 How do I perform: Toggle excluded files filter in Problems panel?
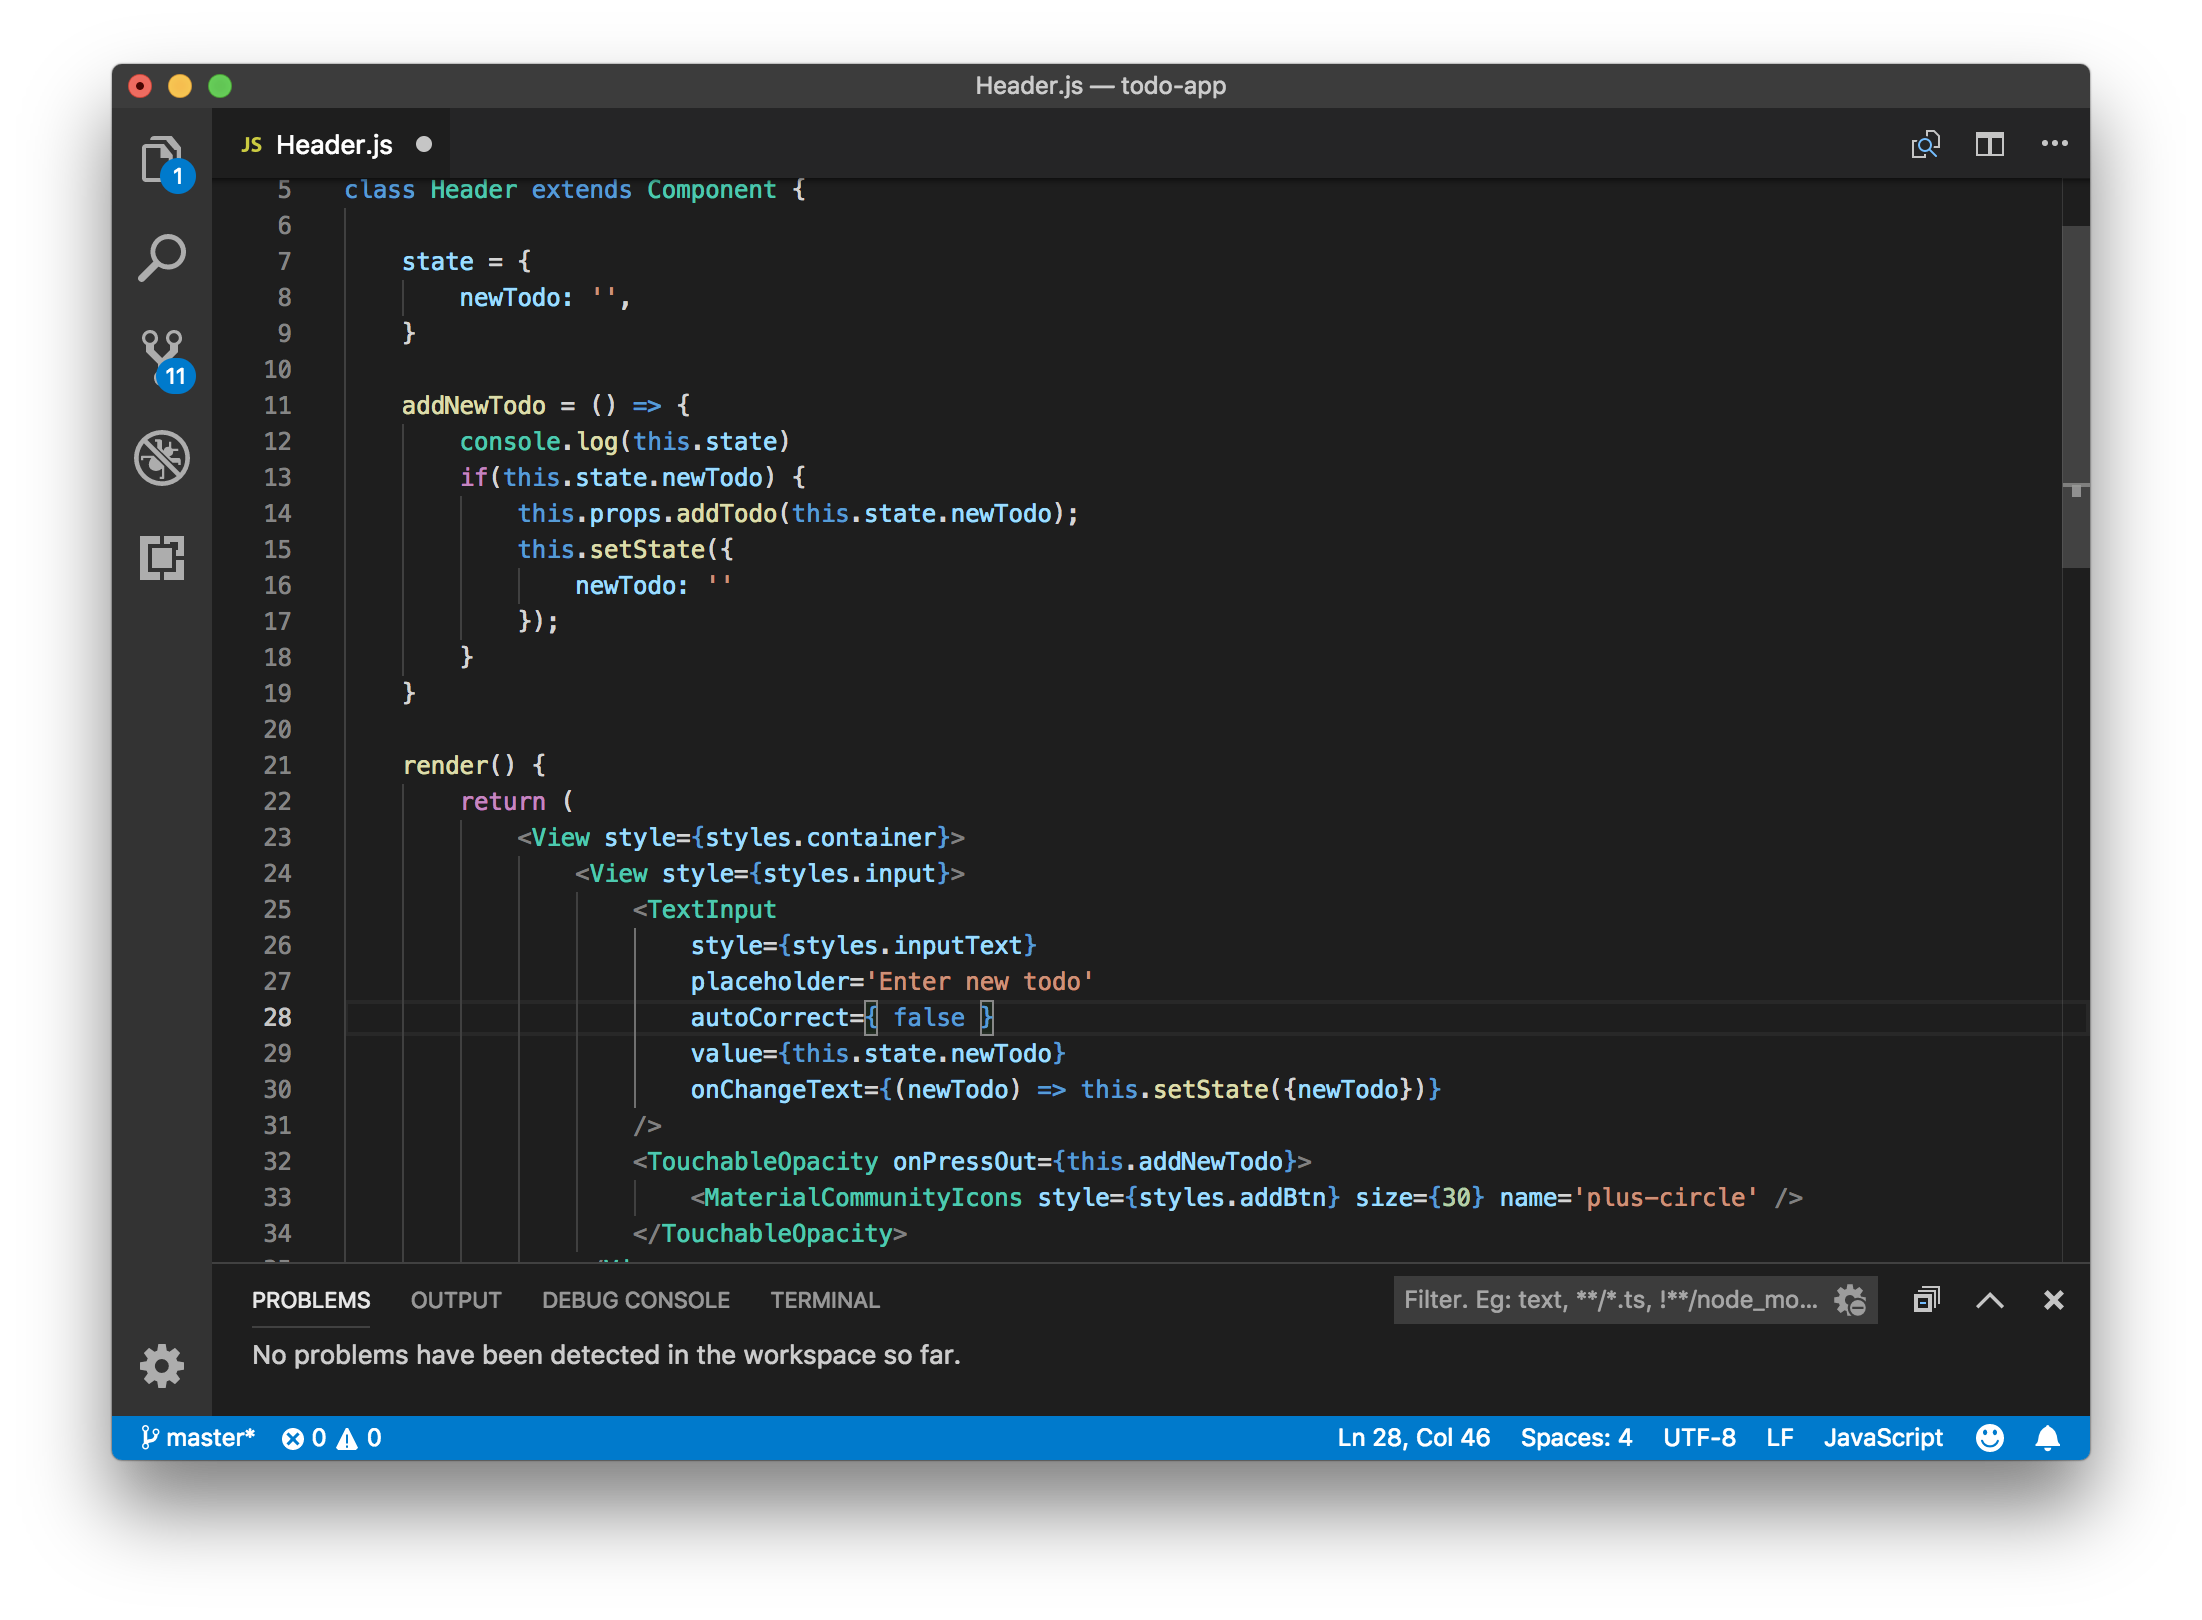tap(1849, 1300)
